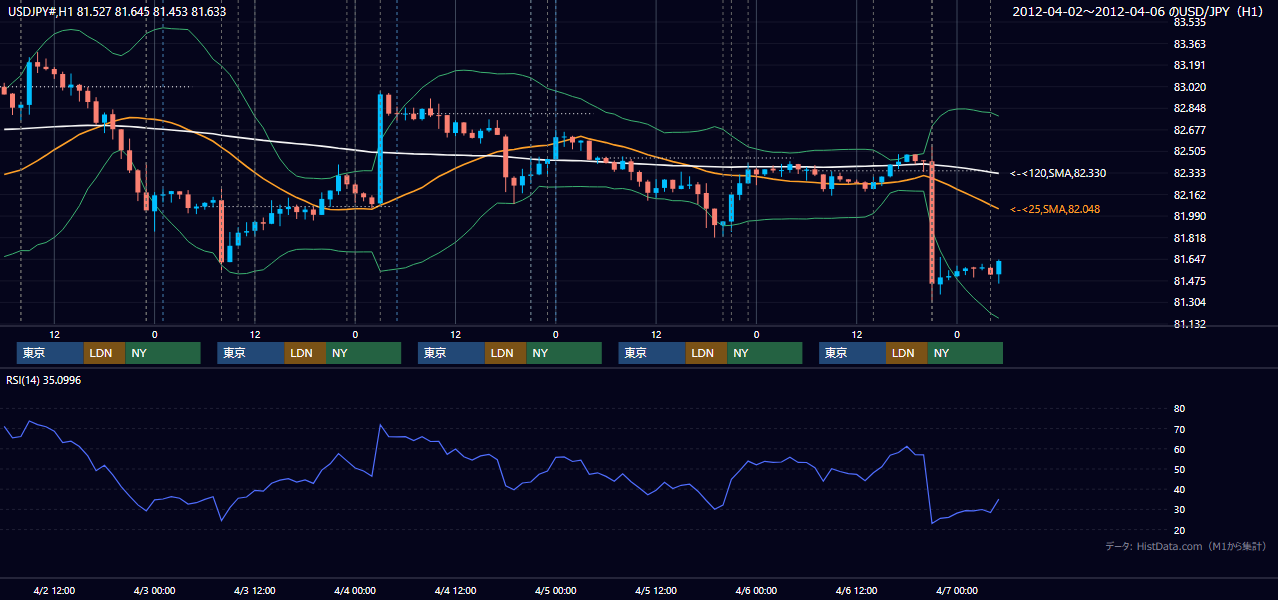This screenshot has height=600, width=1278.
Task: Click the RSI scale value 80
Action: [x=1179, y=409]
